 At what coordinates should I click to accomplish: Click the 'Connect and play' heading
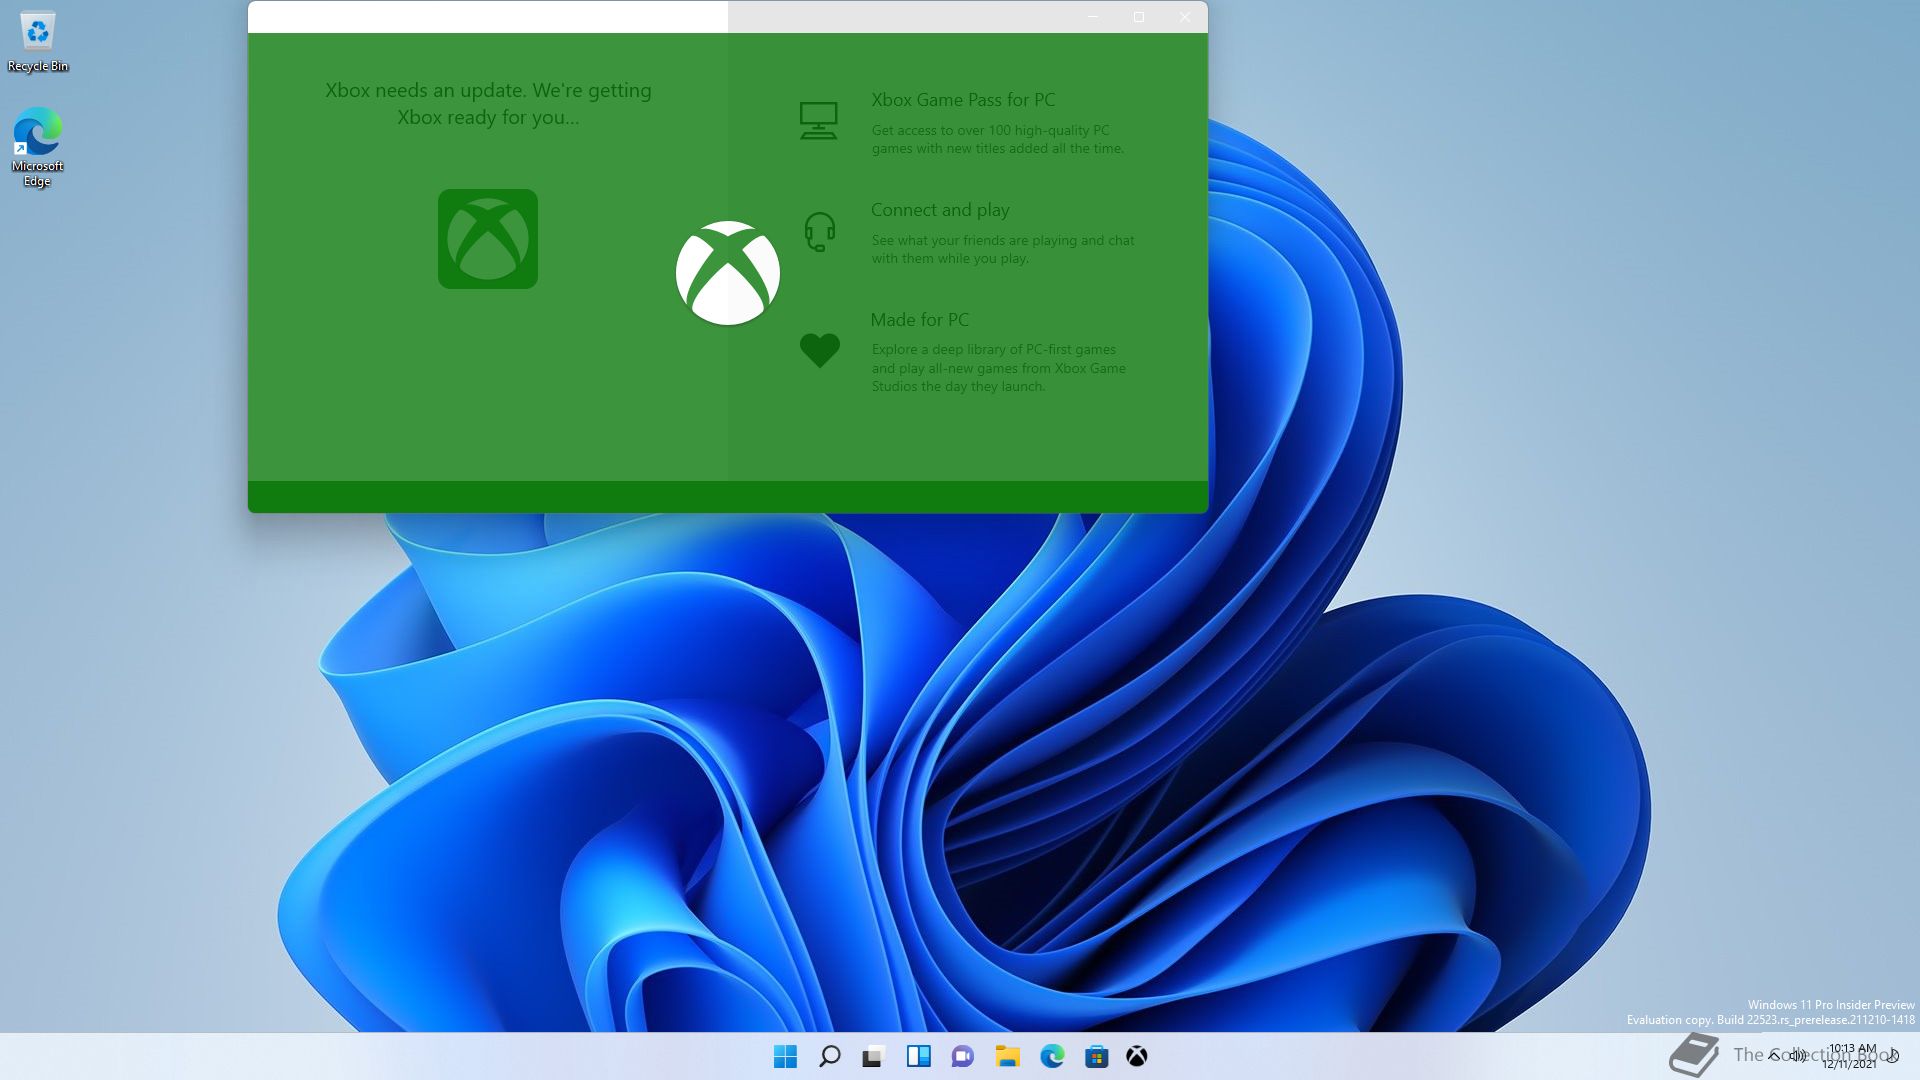pos(940,210)
